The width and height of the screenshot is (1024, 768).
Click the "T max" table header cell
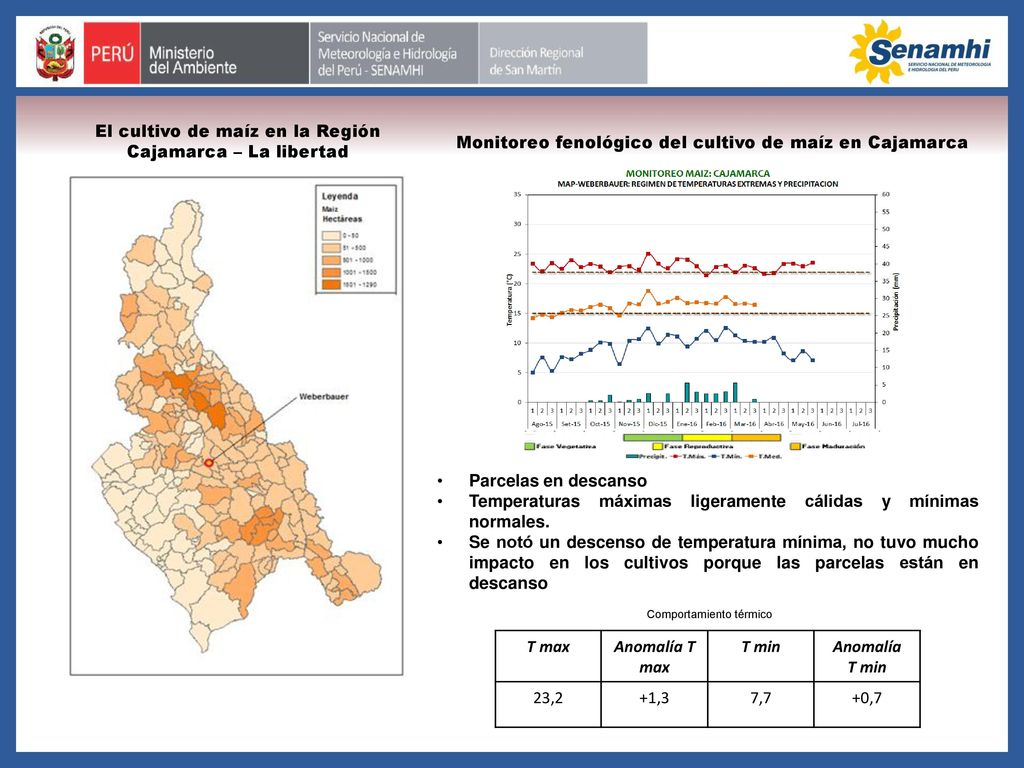[x=548, y=656]
